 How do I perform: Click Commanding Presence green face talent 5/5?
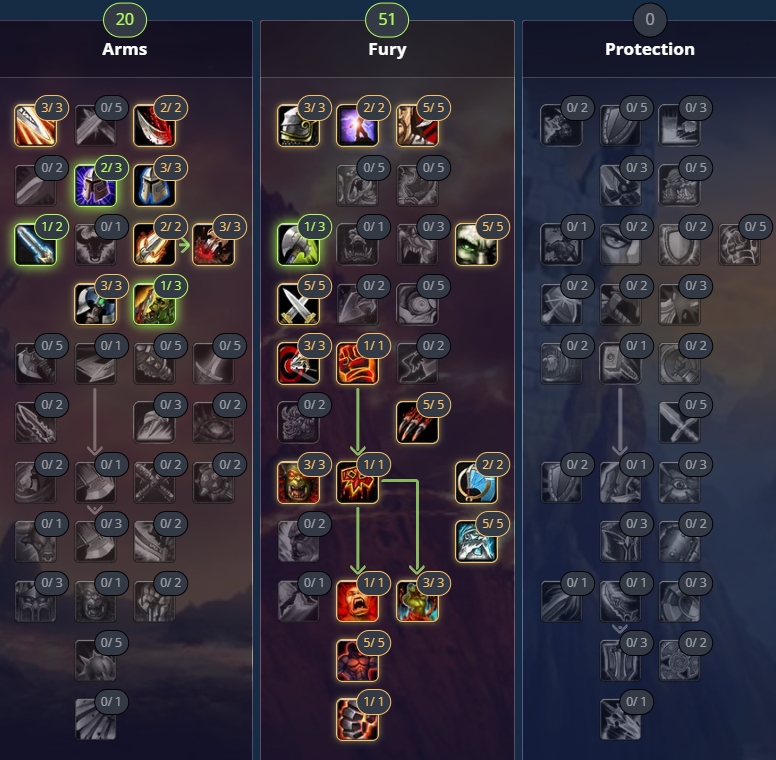tap(476, 244)
